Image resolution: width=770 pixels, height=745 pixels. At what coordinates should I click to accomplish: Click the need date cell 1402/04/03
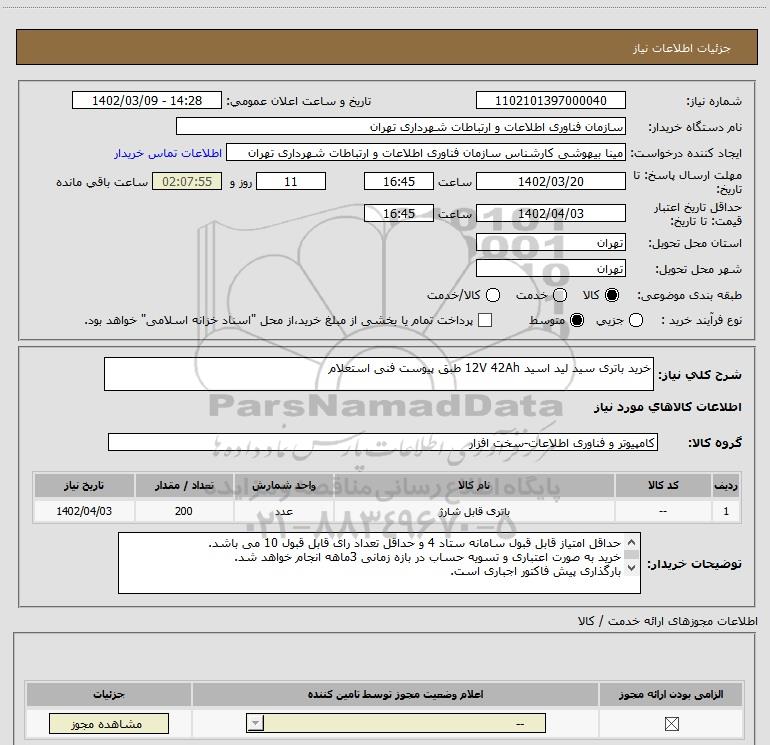pyautogui.click(x=84, y=511)
